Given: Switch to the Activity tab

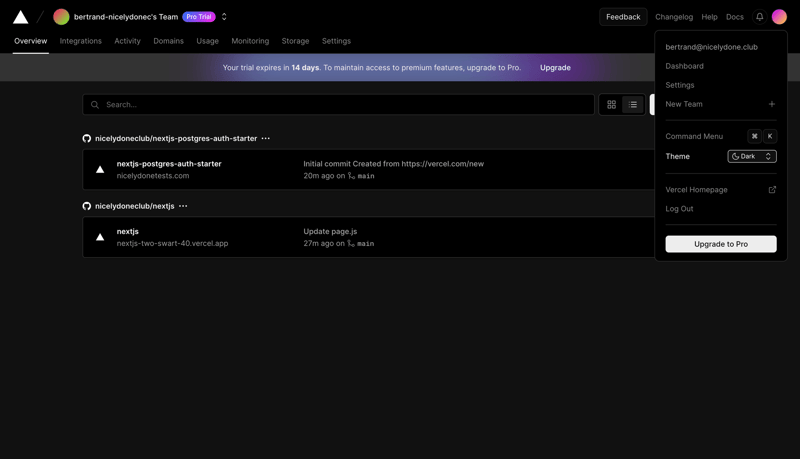Looking at the screenshot, I should (x=128, y=41).
